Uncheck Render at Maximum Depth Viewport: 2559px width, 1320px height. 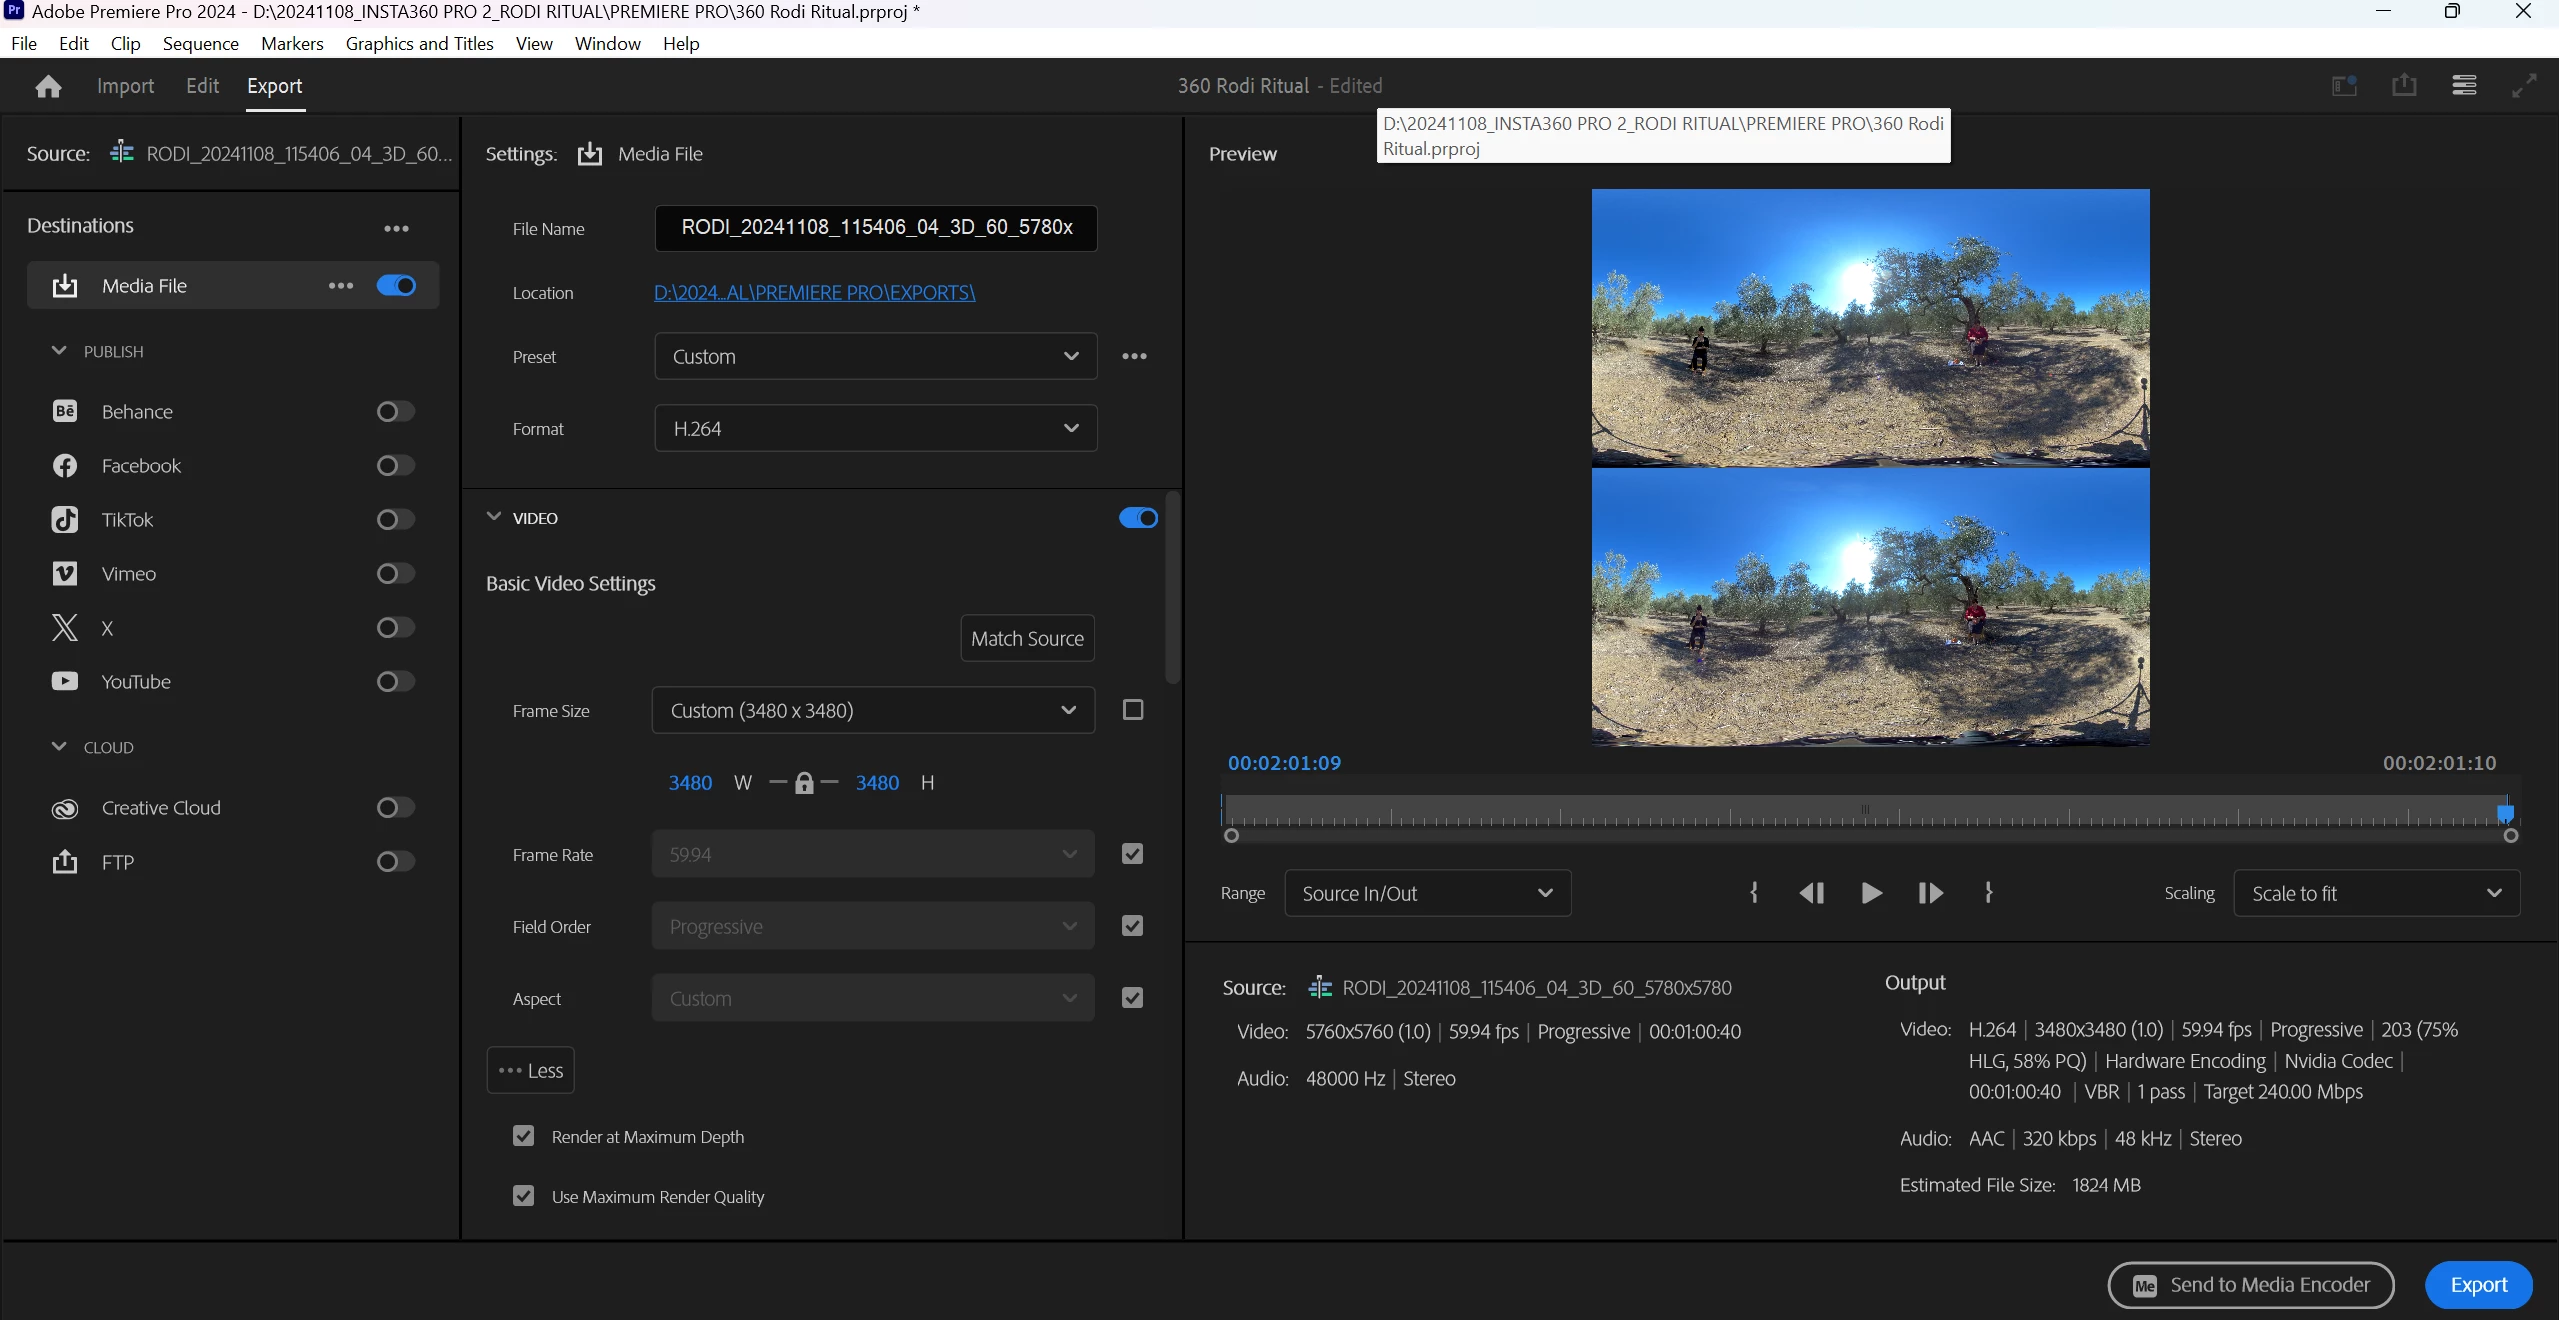pyautogui.click(x=523, y=1136)
